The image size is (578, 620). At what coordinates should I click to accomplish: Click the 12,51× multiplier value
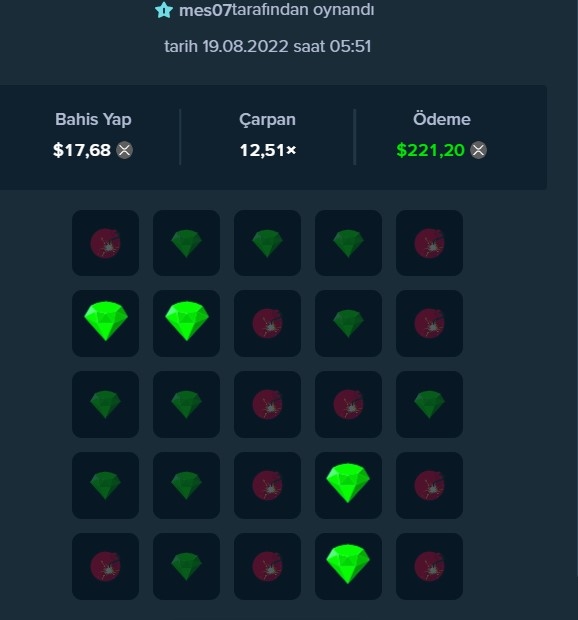(x=268, y=150)
